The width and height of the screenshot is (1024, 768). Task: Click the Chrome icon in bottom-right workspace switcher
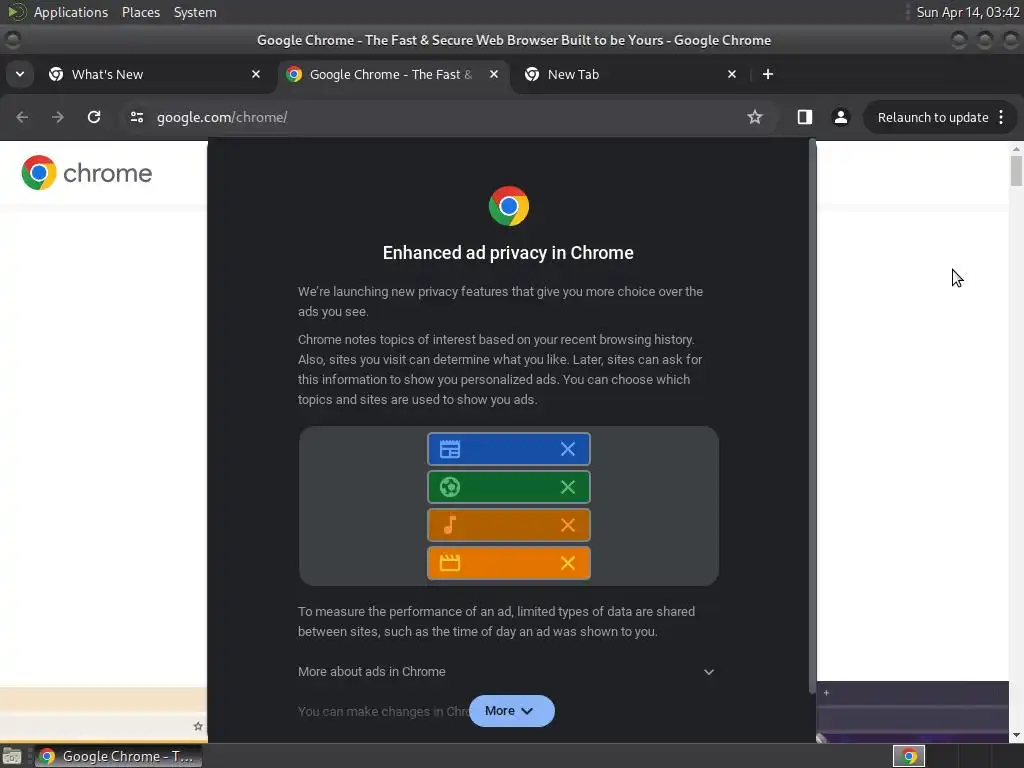[908, 756]
